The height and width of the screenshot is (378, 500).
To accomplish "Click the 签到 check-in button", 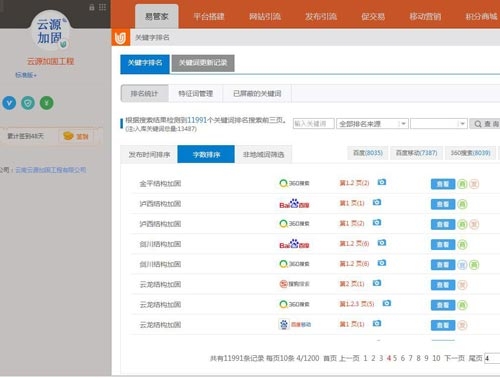I will point(76,136).
